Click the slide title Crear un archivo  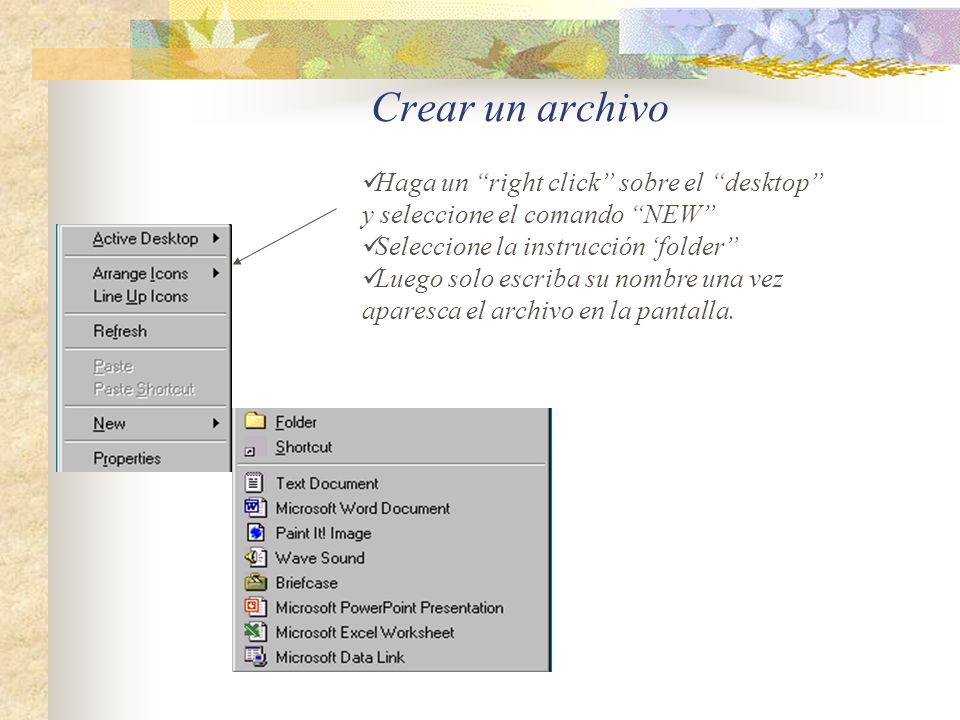click(x=520, y=107)
